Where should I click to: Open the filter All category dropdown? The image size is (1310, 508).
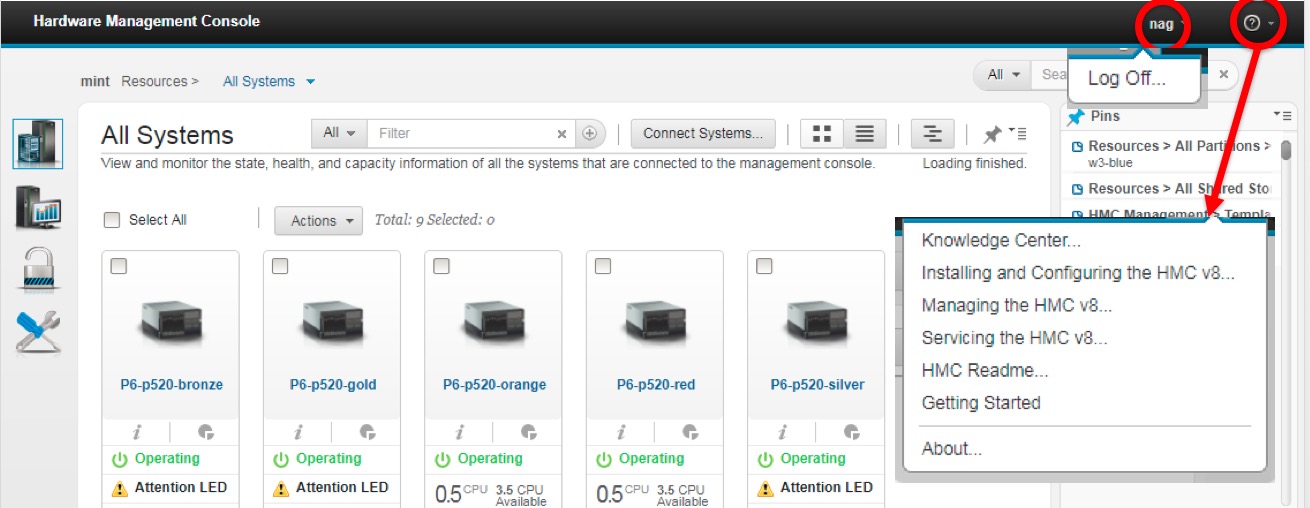tap(339, 133)
